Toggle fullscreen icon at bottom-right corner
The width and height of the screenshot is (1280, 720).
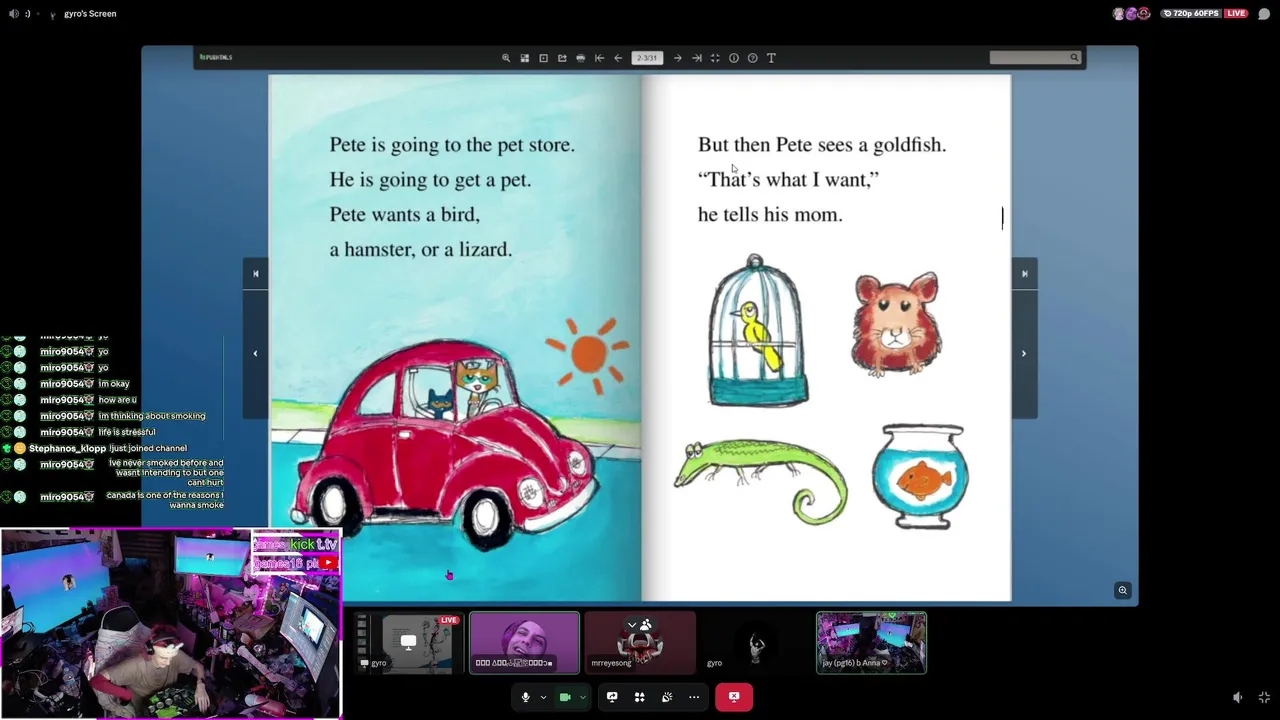[x=1264, y=698]
